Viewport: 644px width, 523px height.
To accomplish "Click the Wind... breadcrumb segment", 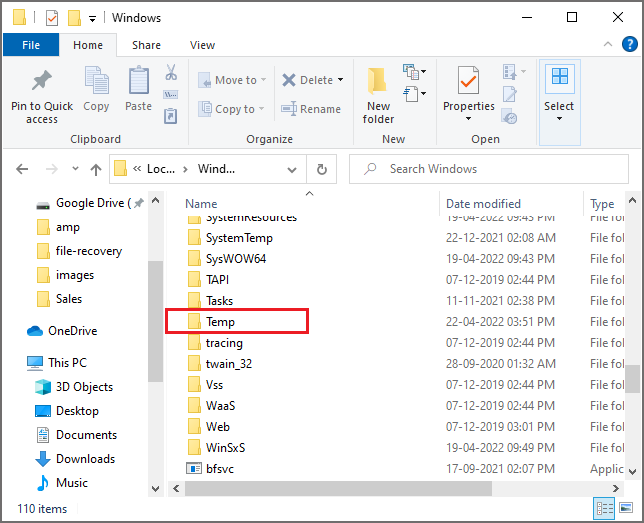I will pyautogui.click(x=216, y=169).
